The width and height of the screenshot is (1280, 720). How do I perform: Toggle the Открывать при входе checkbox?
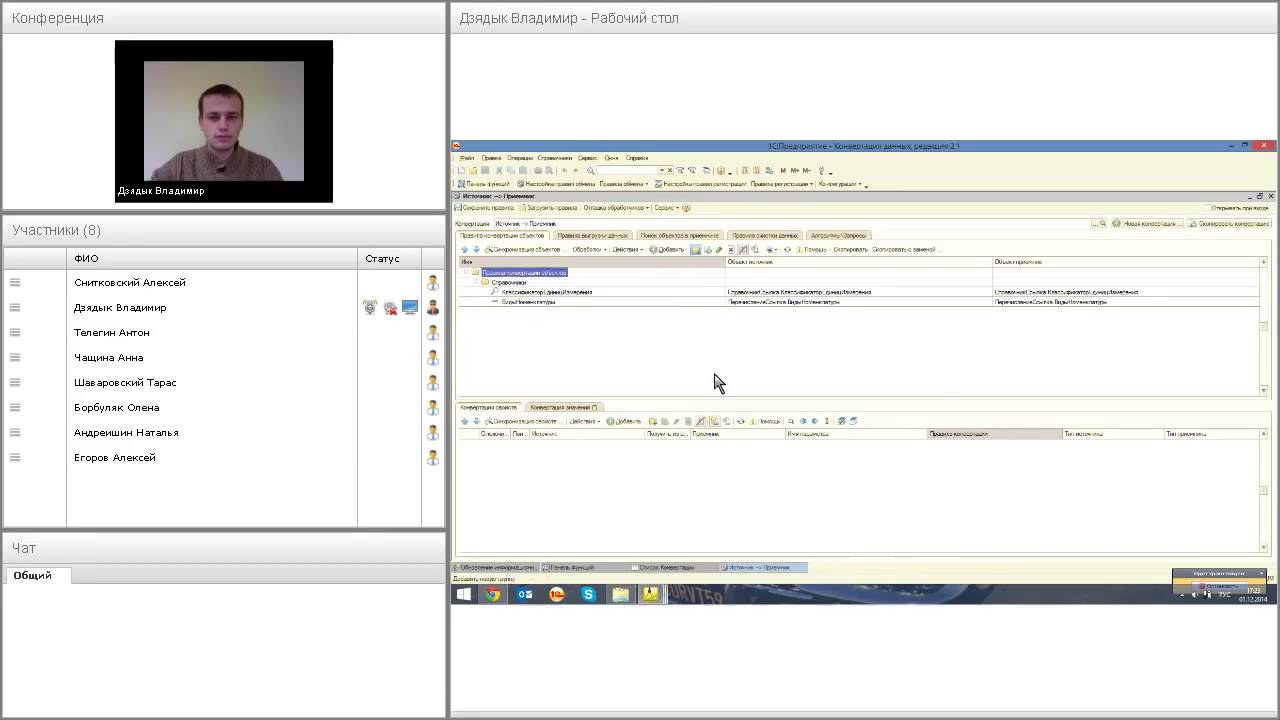coord(1207,208)
